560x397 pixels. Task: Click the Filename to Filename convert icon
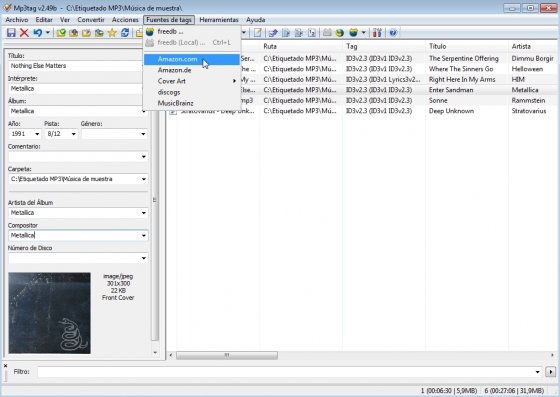coord(299,33)
